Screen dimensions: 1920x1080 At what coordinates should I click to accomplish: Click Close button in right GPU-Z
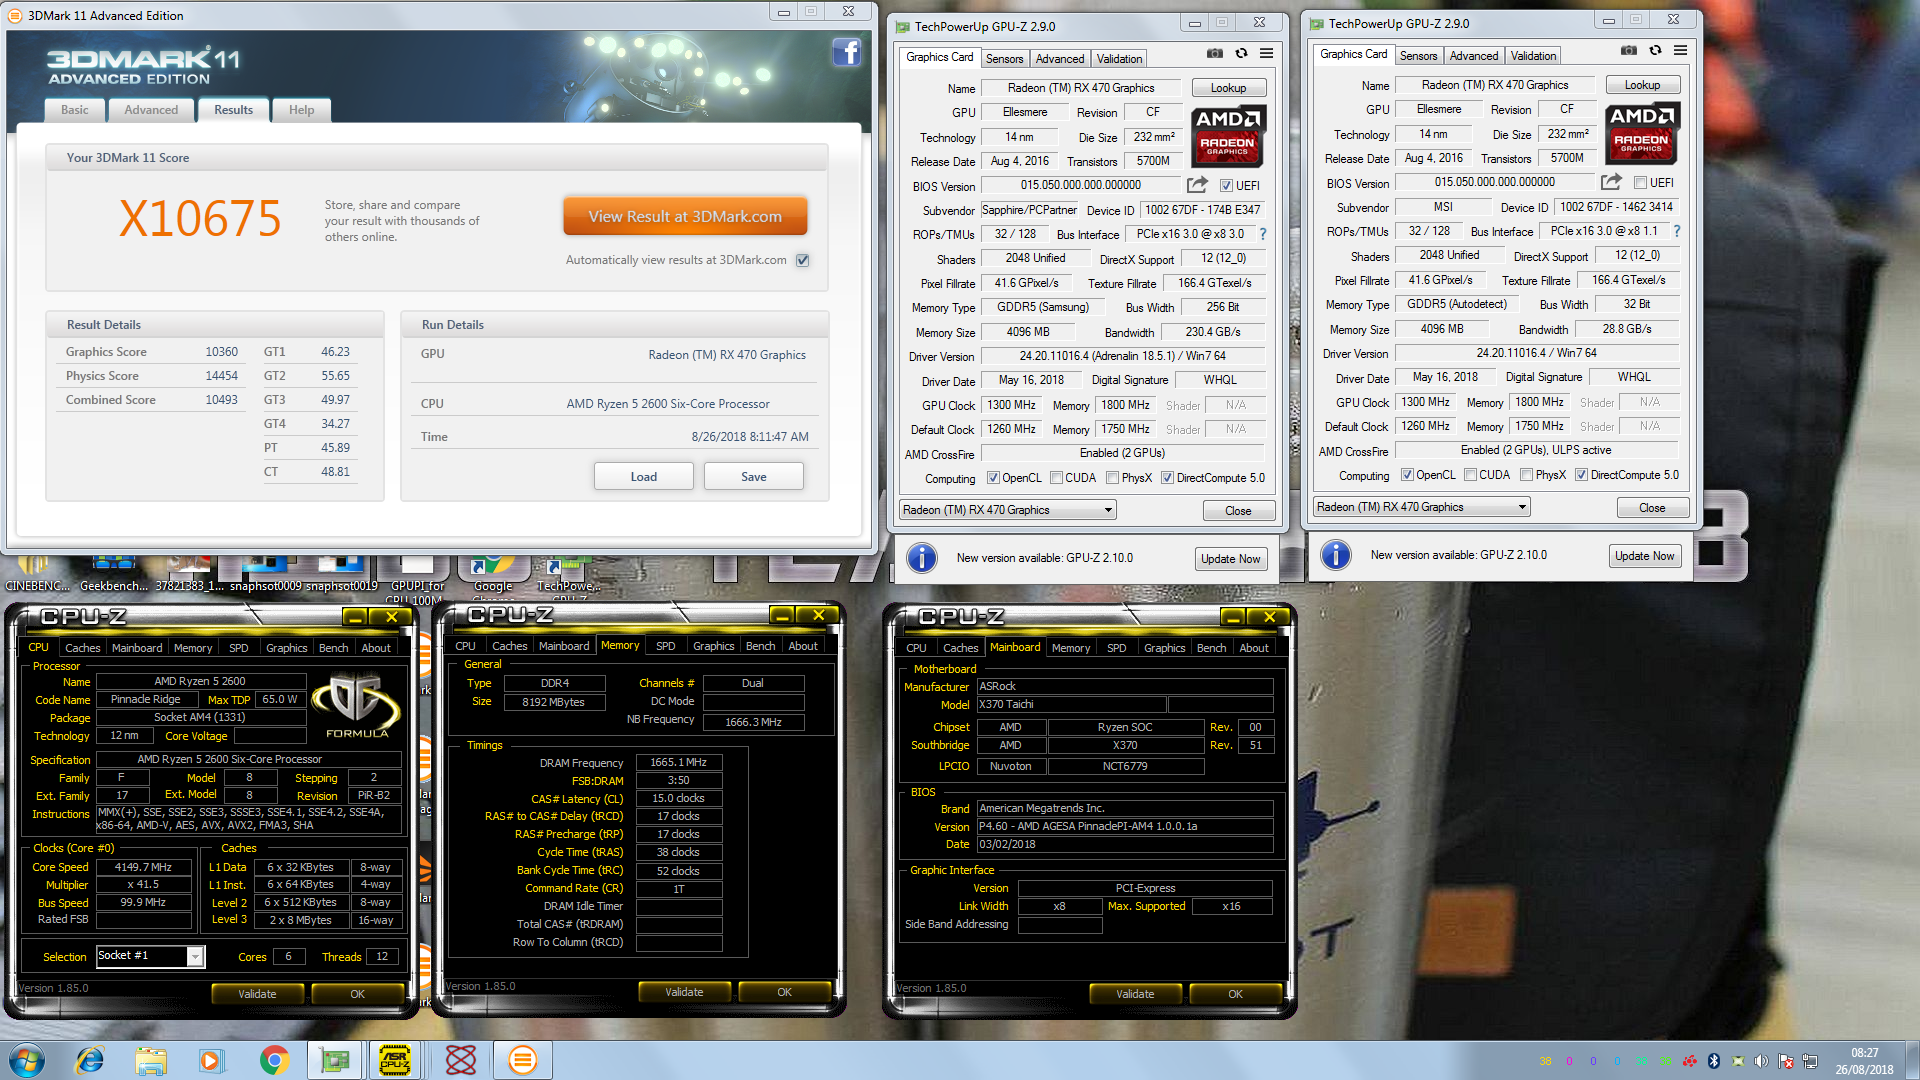click(1652, 508)
